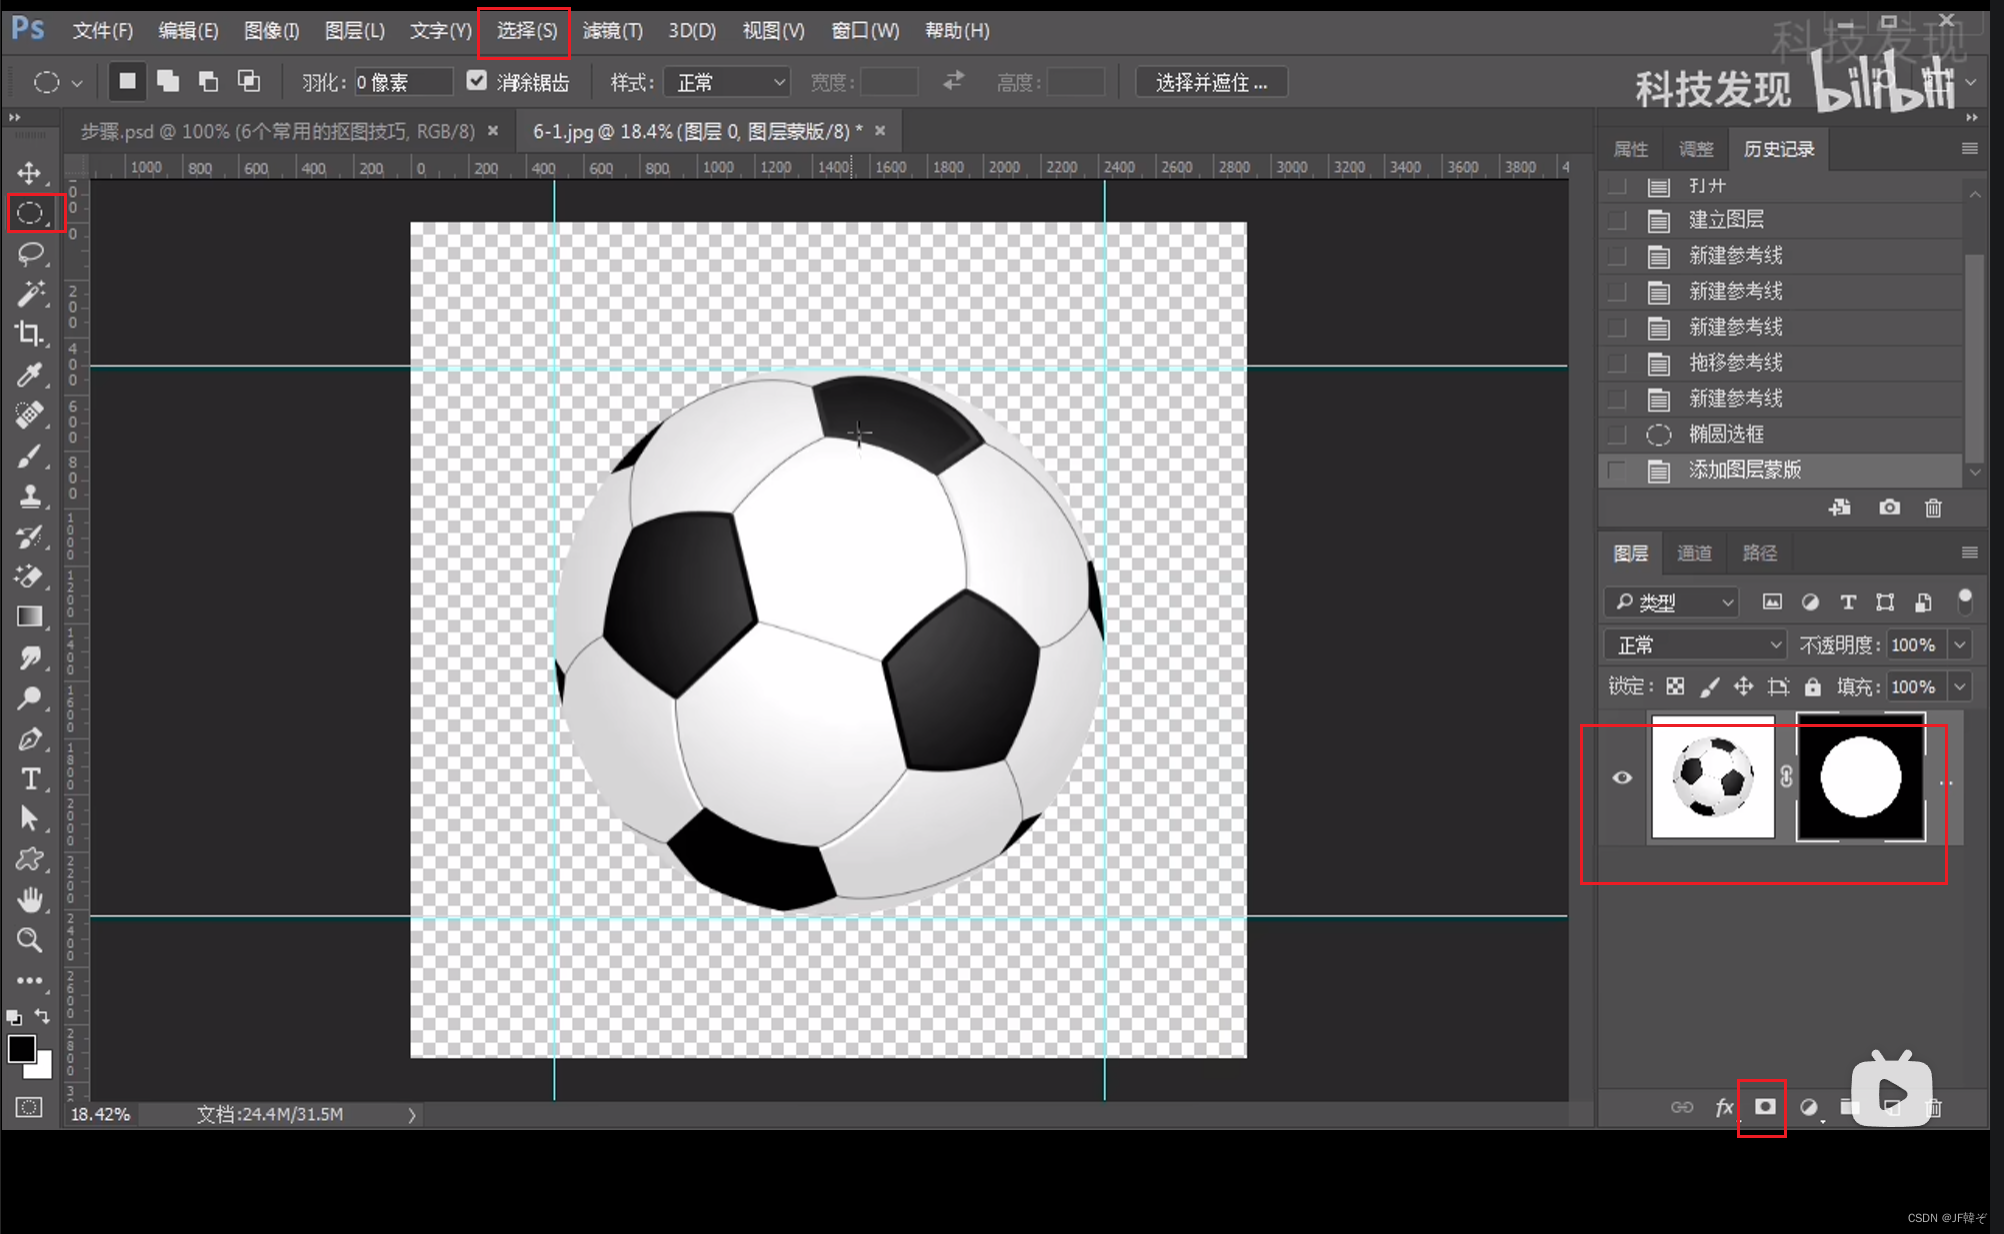The height and width of the screenshot is (1234, 2004).
Task: Open the 样式 style dropdown
Action: [x=727, y=82]
